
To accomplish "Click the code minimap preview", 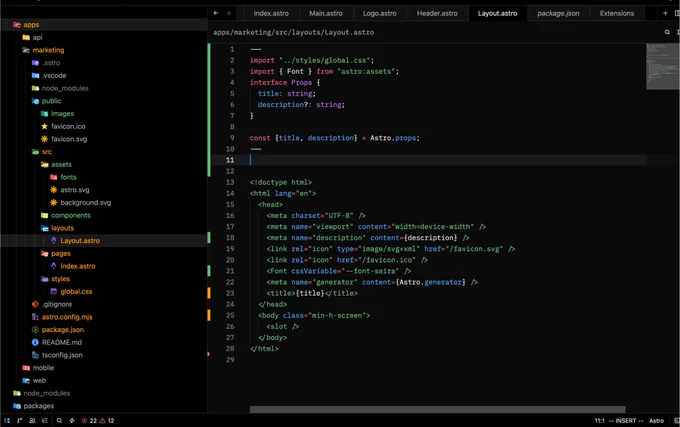I will 663,66.
